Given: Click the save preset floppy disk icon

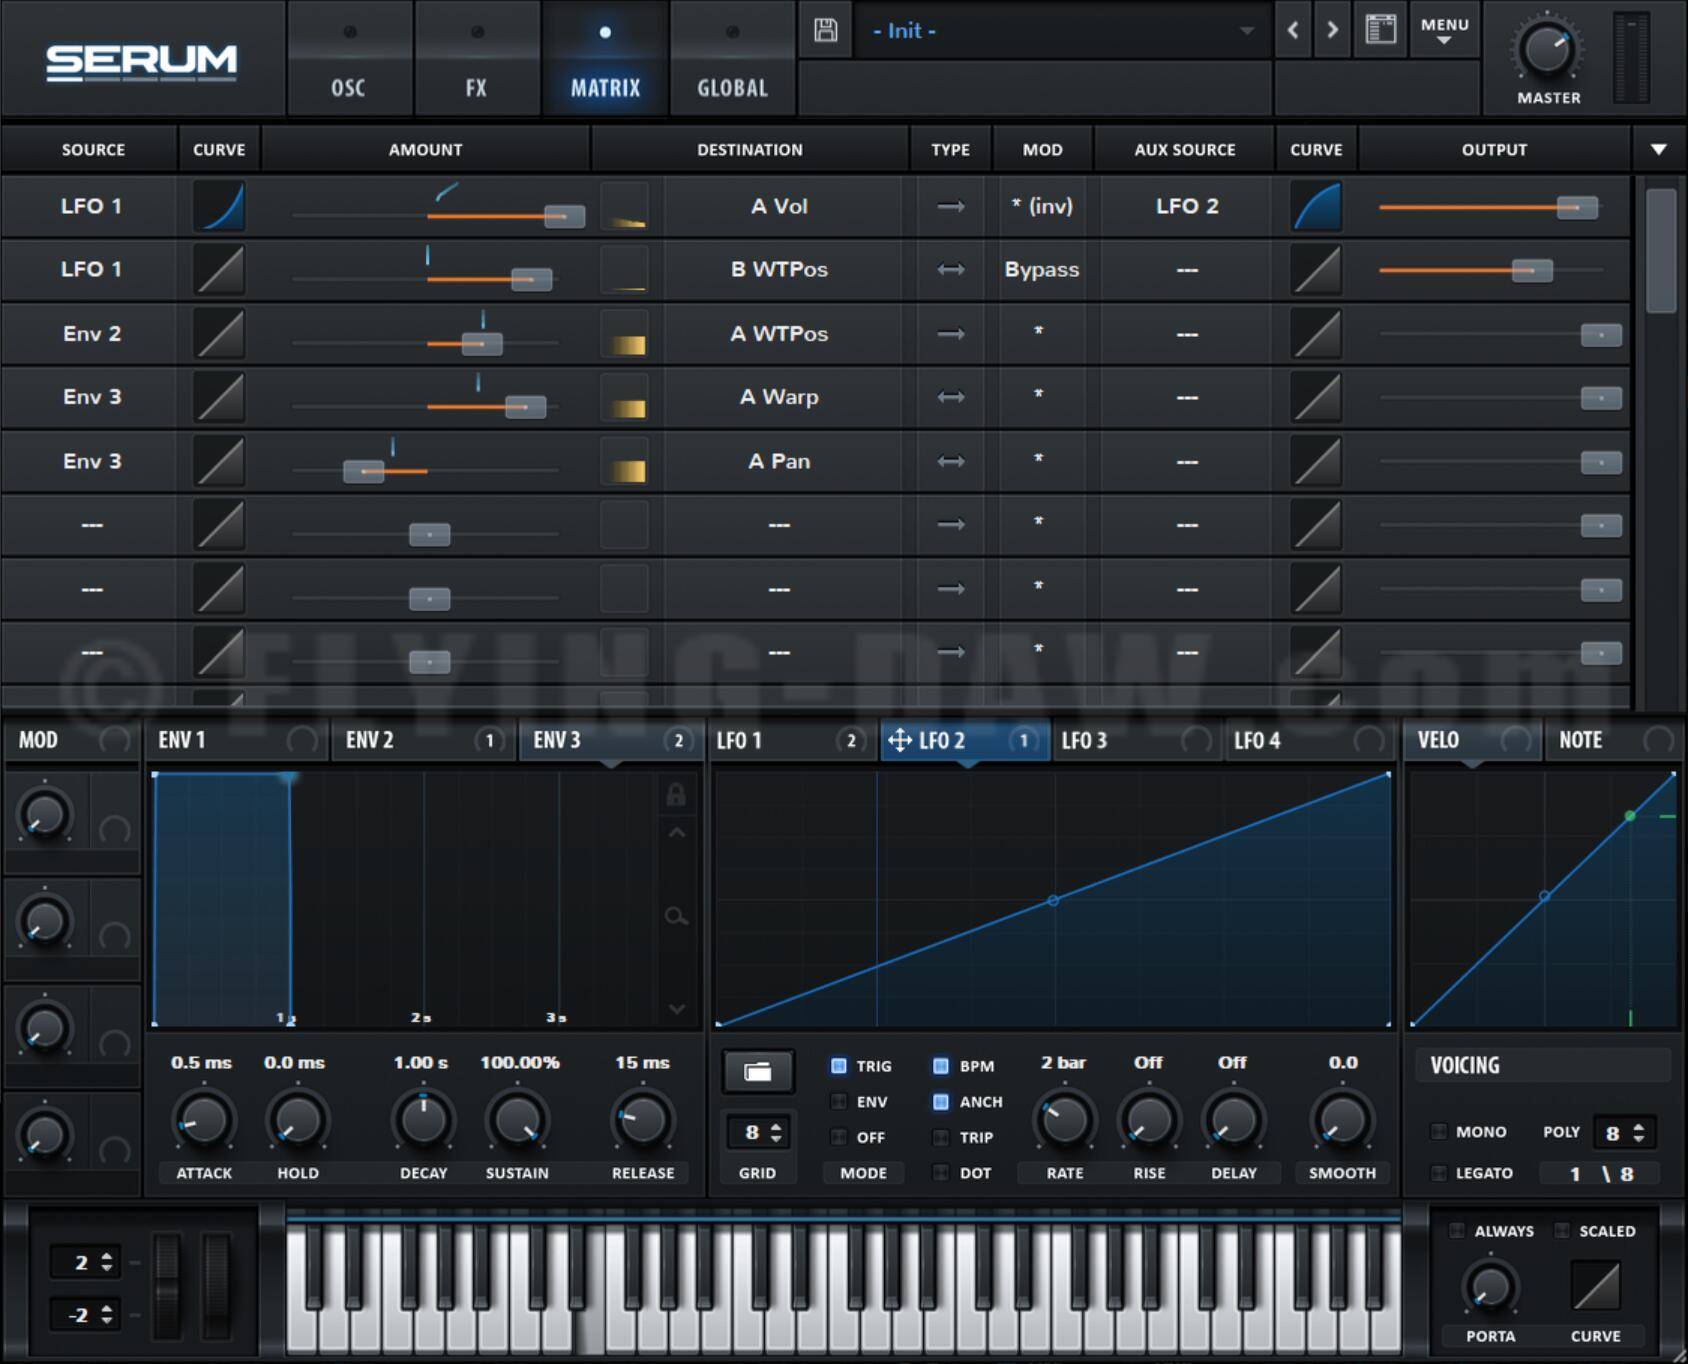Looking at the screenshot, I should (x=825, y=30).
